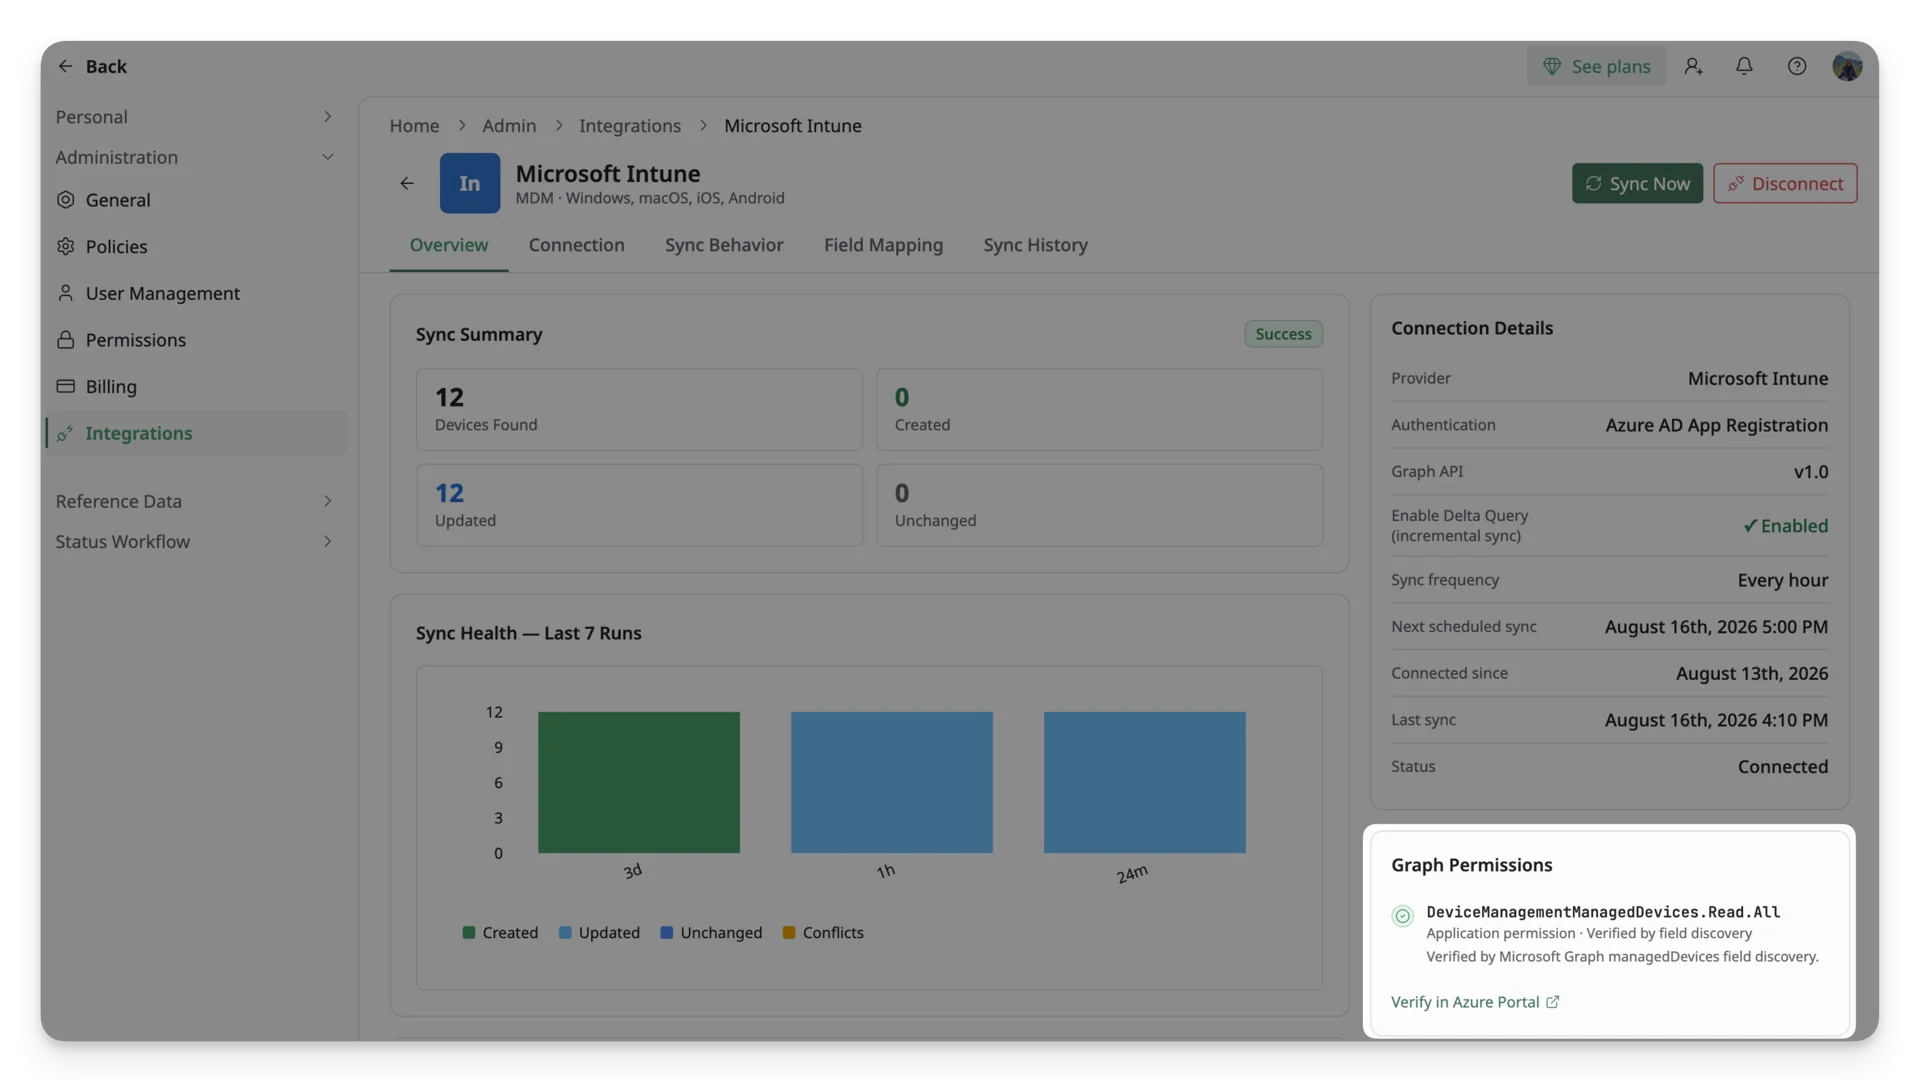
Task: Open the notifications bell
Action: (x=1744, y=66)
